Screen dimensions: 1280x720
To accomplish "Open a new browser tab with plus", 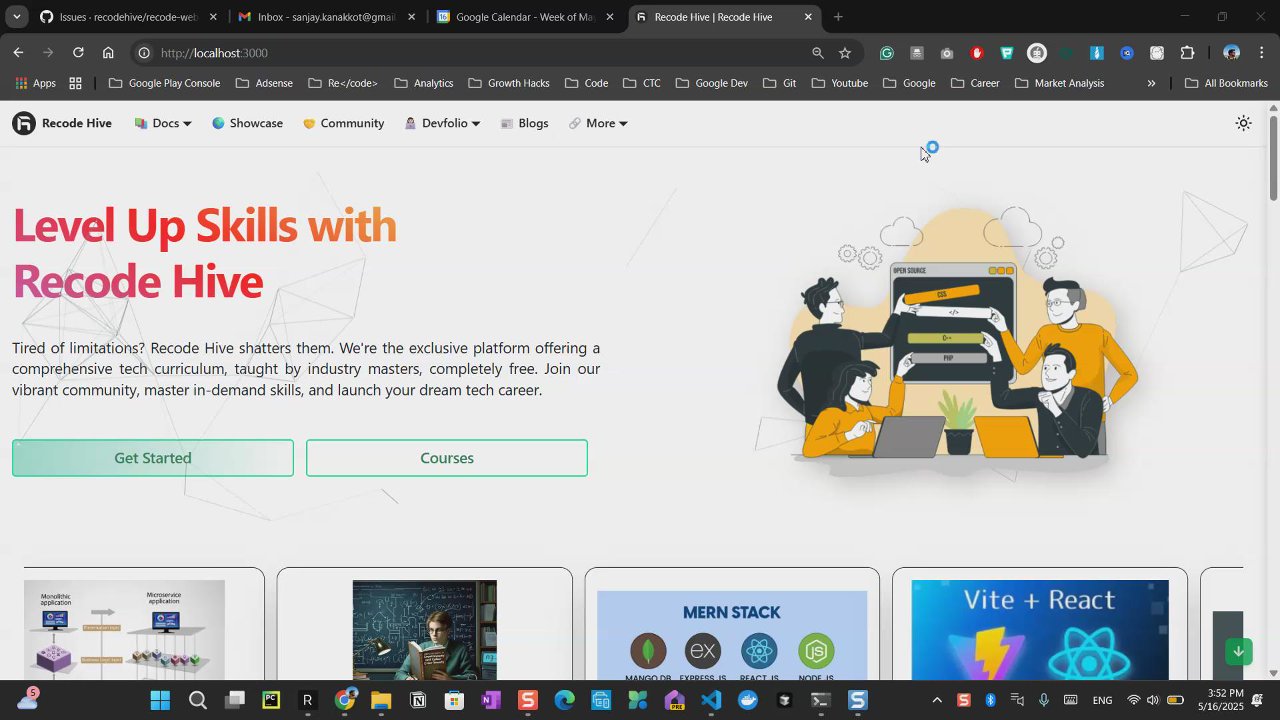I will (838, 17).
